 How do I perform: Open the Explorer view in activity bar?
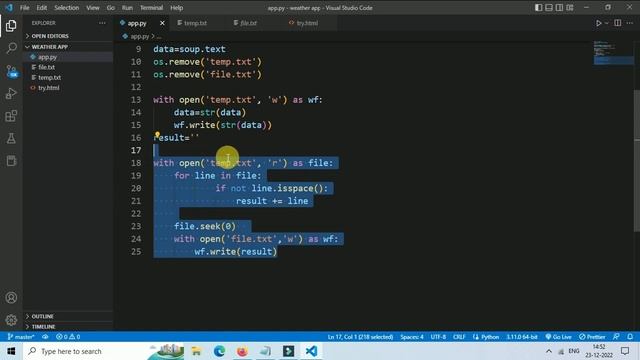(x=11, y=26)
